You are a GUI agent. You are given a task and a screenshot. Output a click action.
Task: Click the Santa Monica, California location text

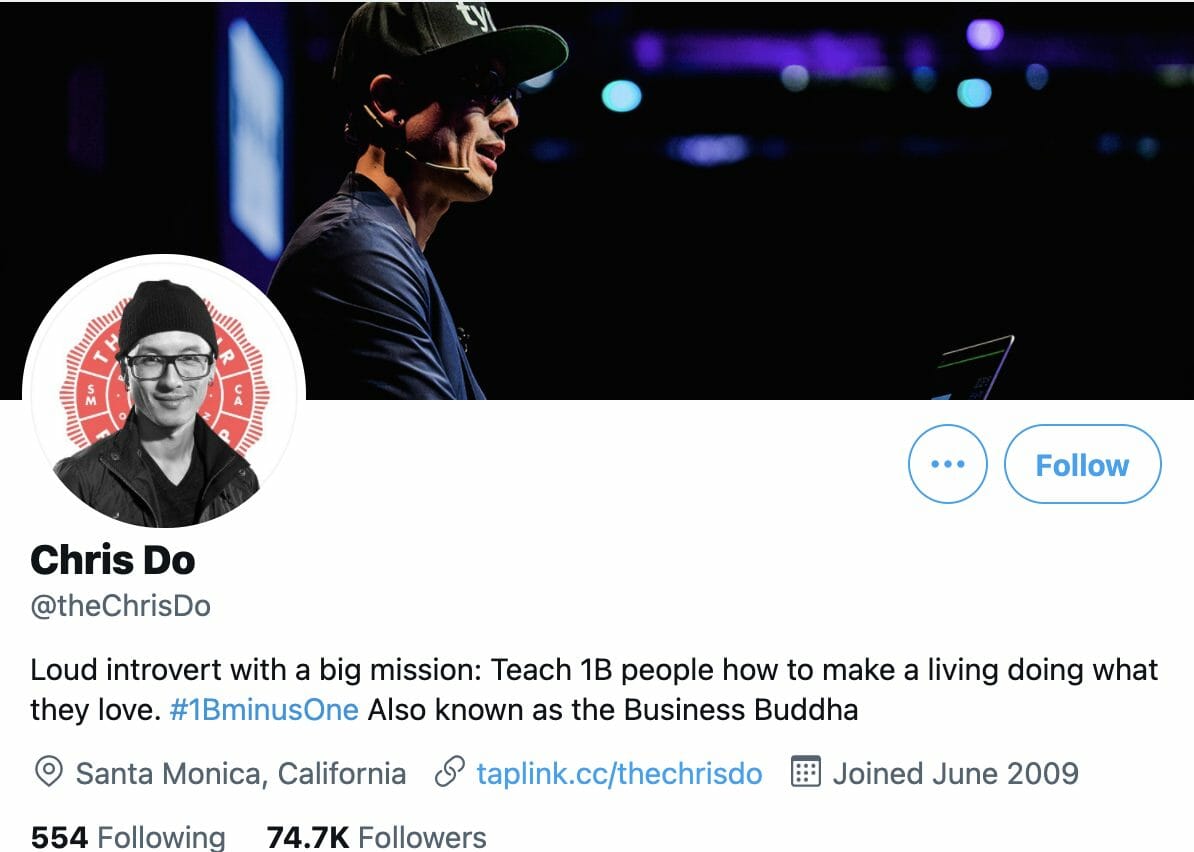(x=241, y=773)
